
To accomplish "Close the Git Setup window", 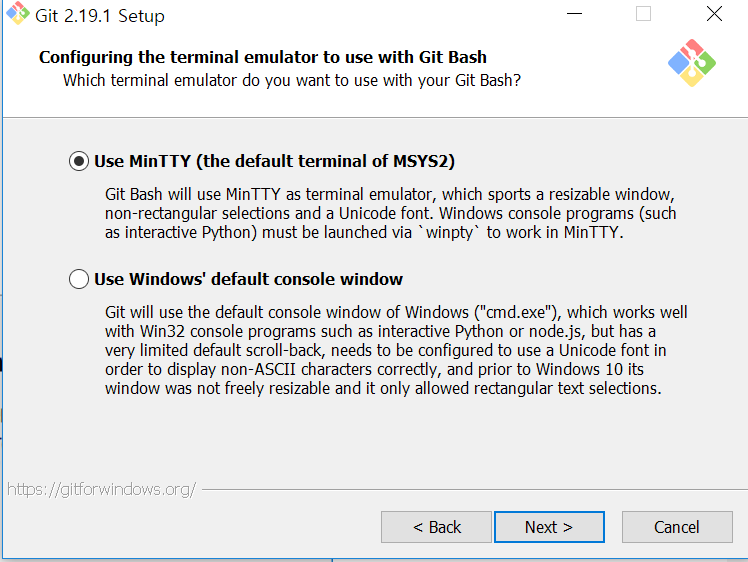I will (714, 14).
